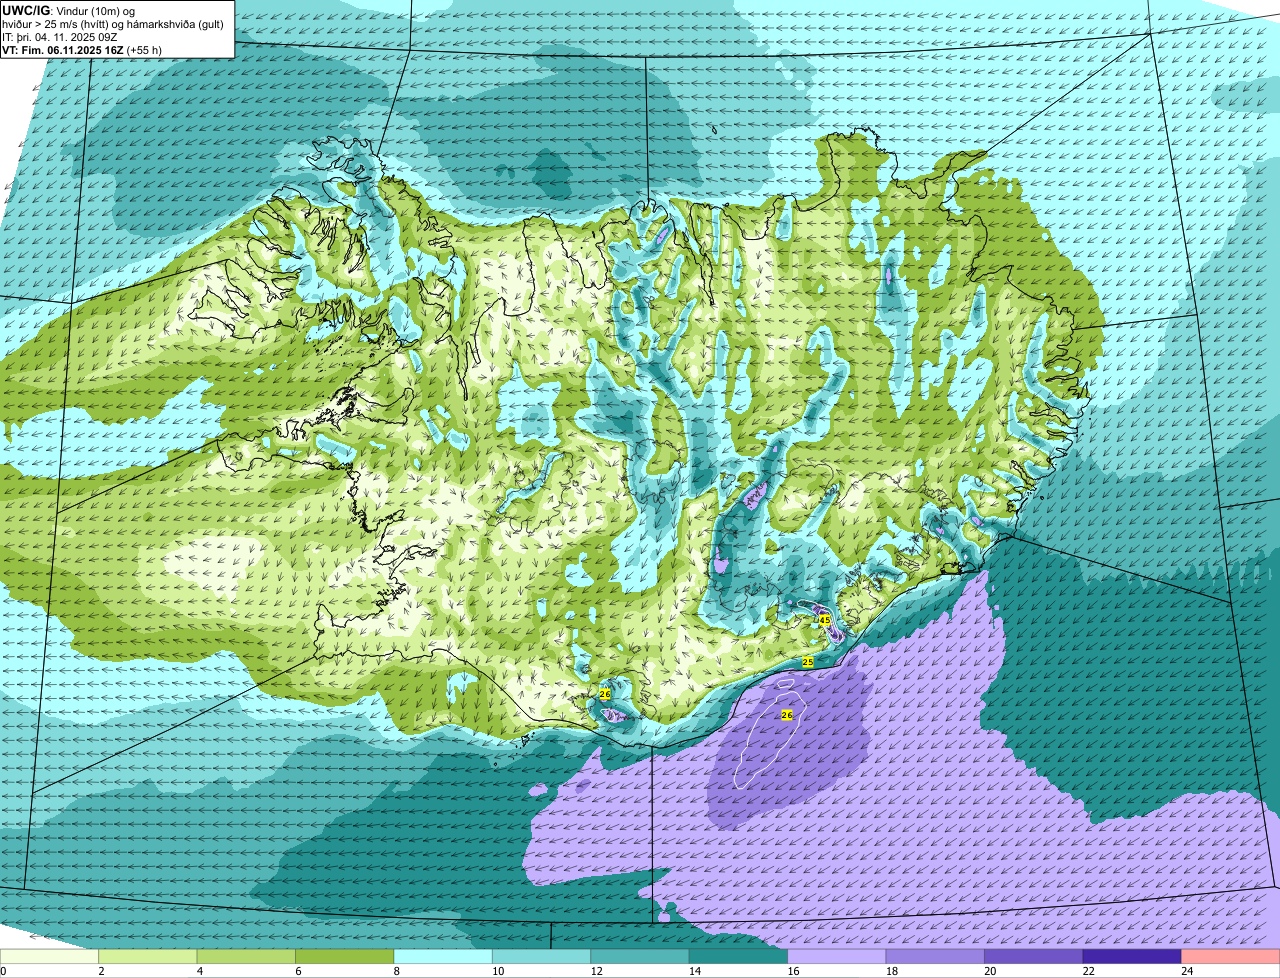Pick the light yellow-green 2–4 m/s legend swatch
This screenshot has height=978, width=1280.
click(148, 957)
